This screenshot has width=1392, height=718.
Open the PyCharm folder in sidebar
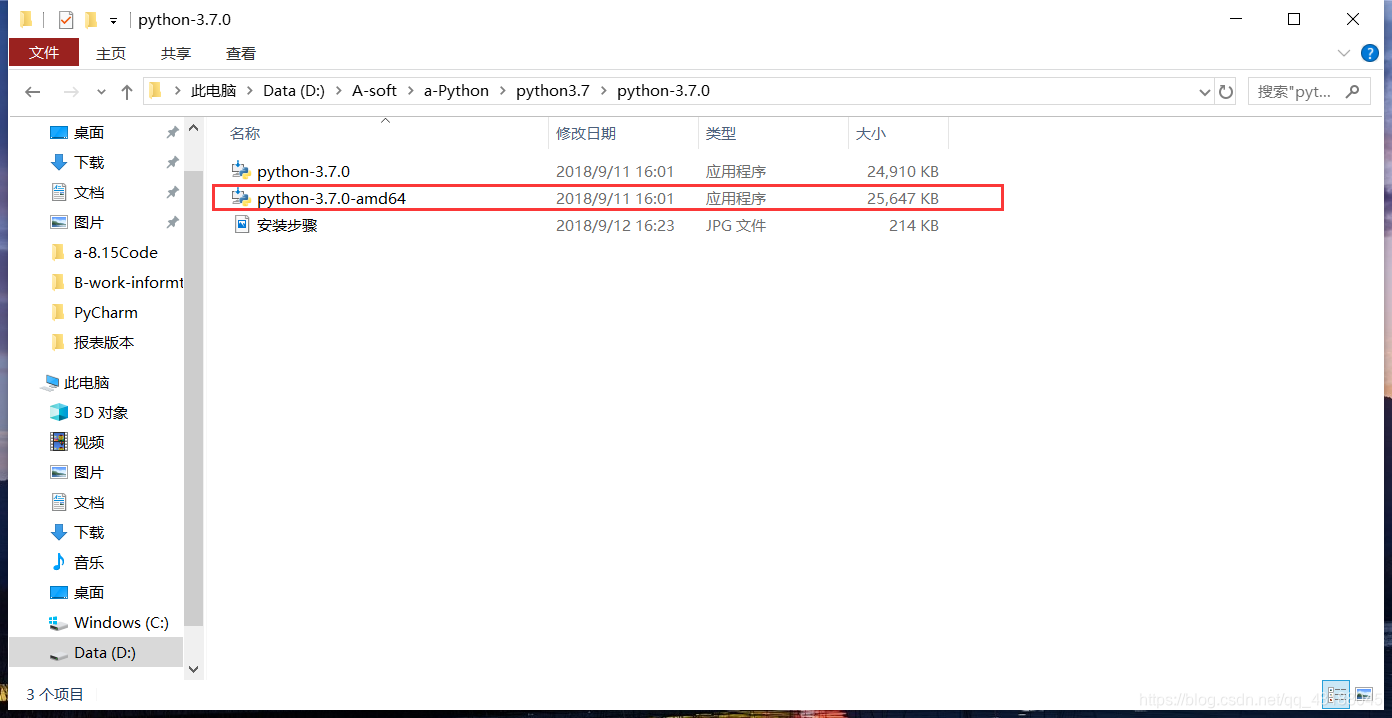pyautogui.click(x=105, y=312)
